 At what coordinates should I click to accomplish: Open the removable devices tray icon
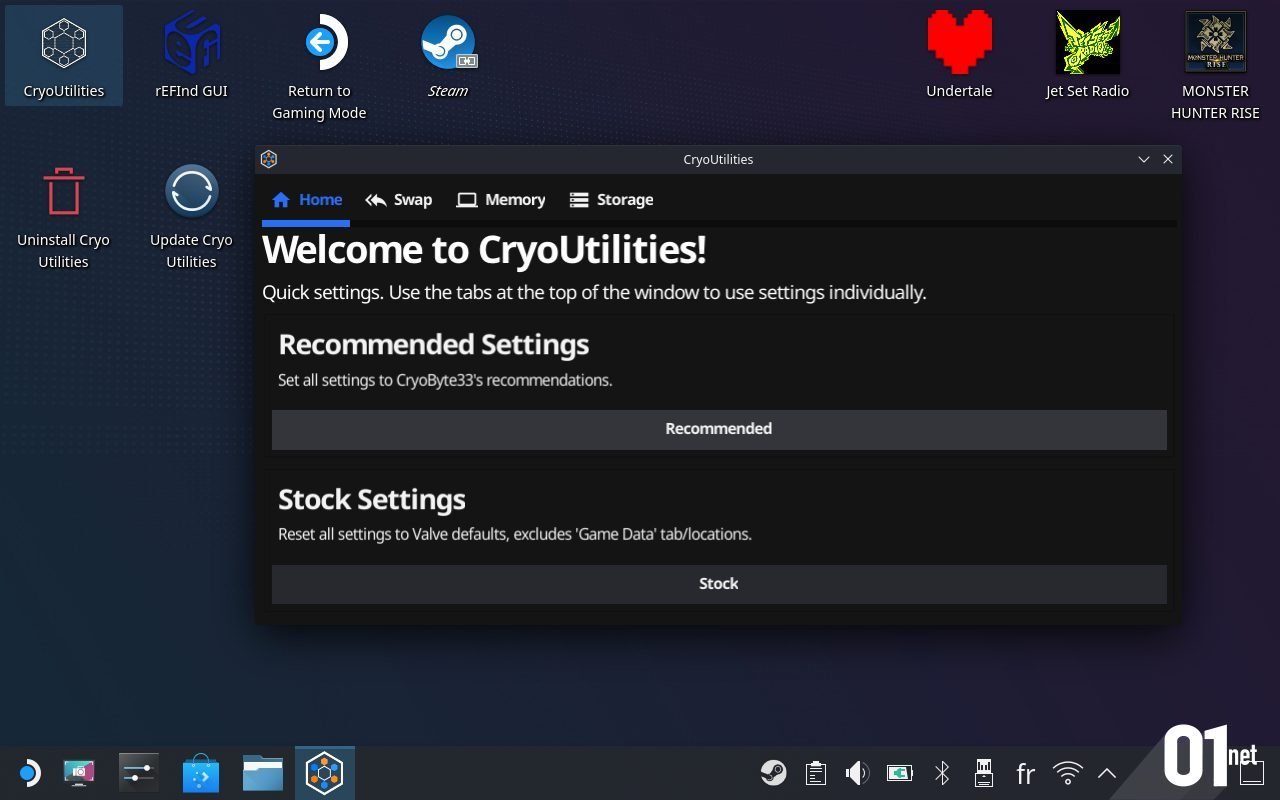point(984,773)
